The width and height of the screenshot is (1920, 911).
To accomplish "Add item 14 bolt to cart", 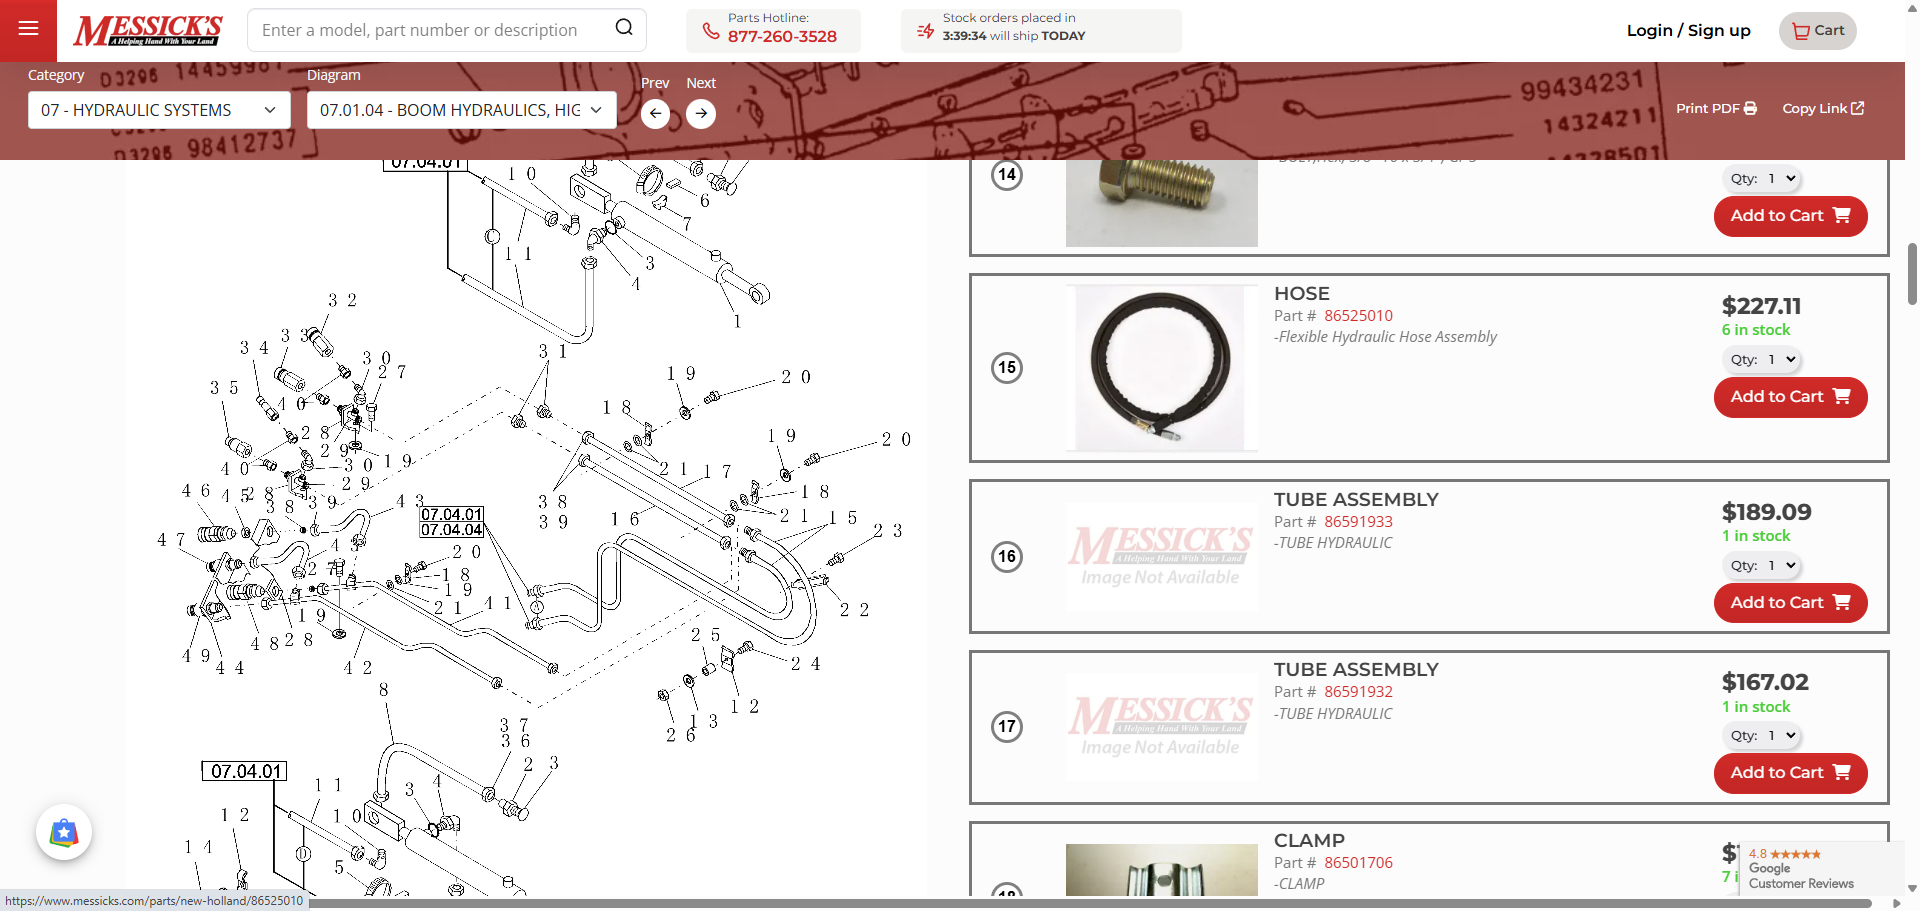I will (x=1790, y=216).
